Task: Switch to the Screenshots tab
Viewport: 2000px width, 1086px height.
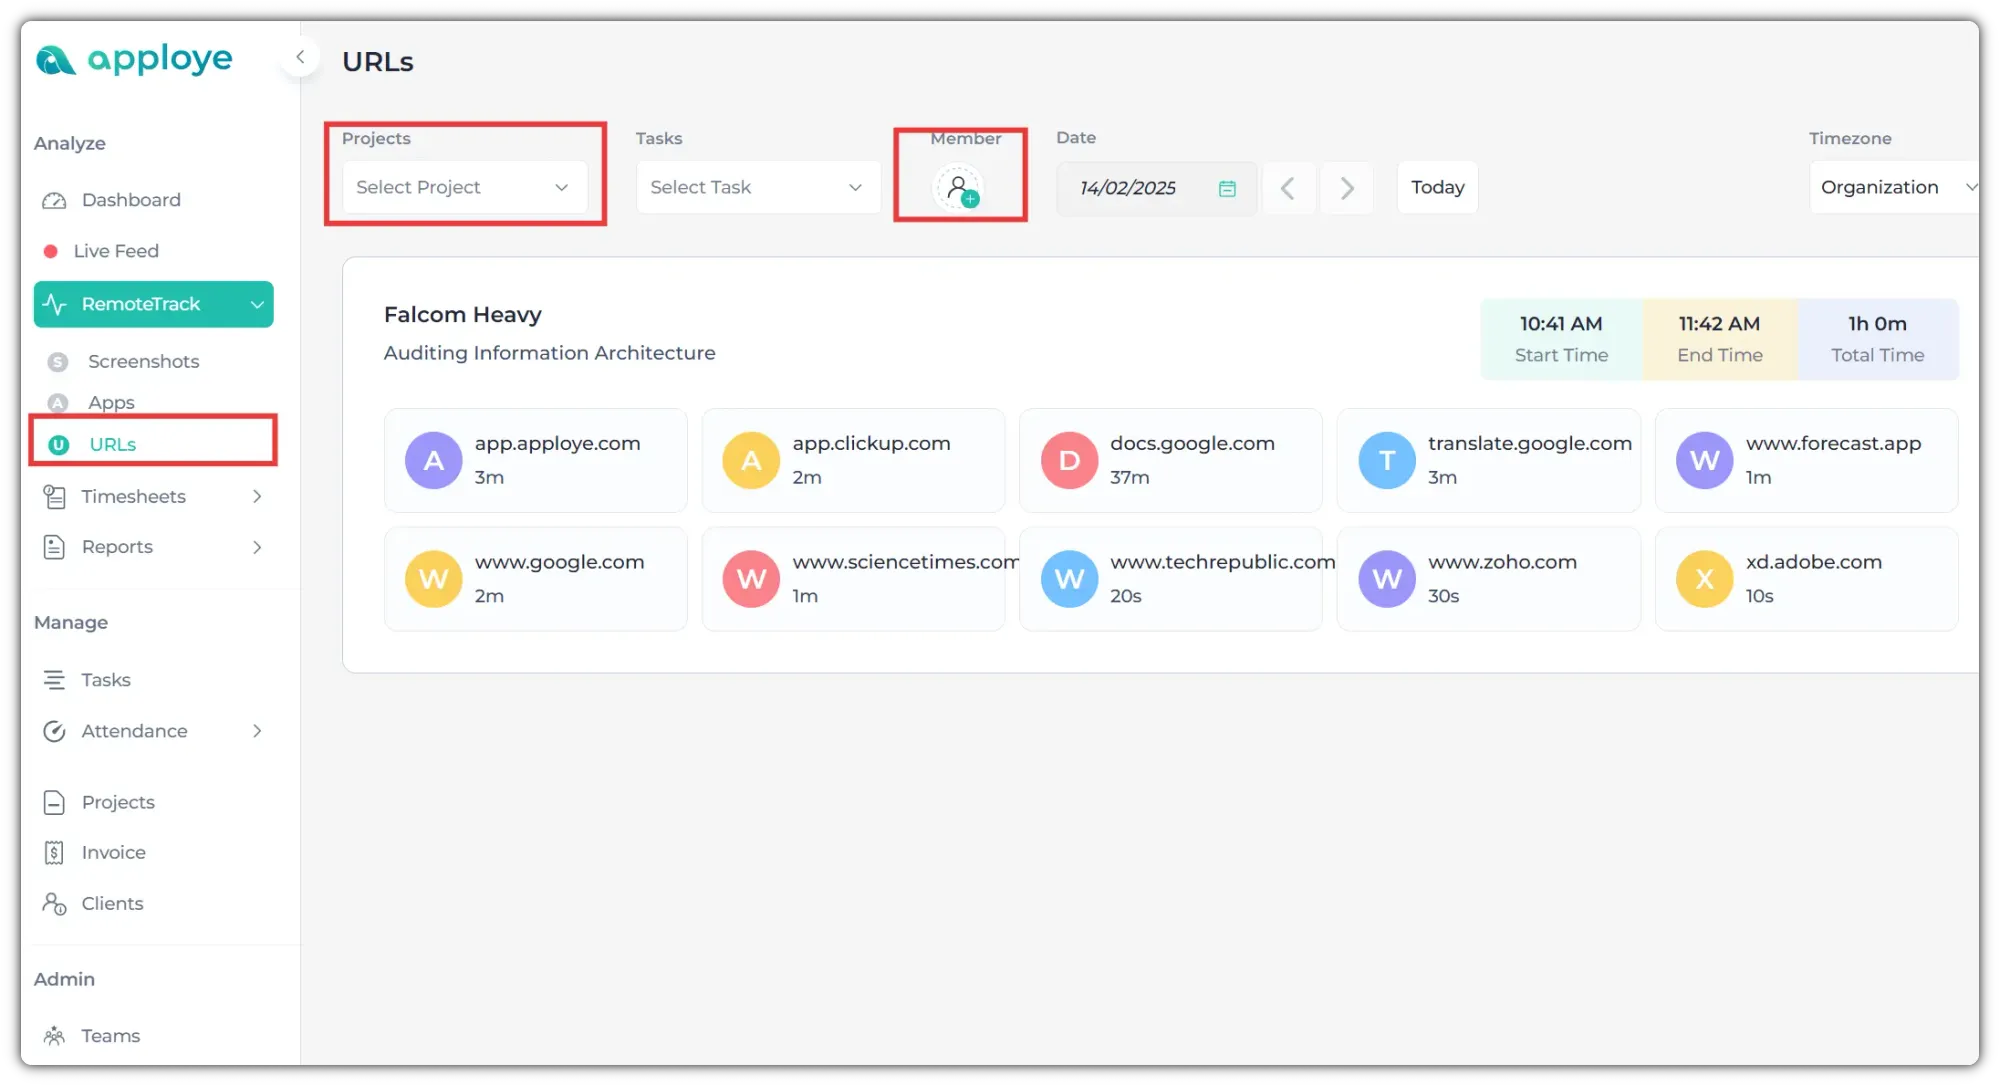Action: [143, 361]
